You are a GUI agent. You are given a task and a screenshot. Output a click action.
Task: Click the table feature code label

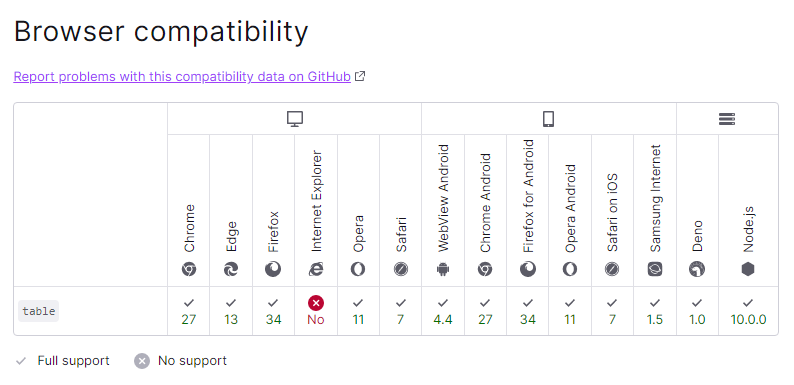[x=38, y=311]
